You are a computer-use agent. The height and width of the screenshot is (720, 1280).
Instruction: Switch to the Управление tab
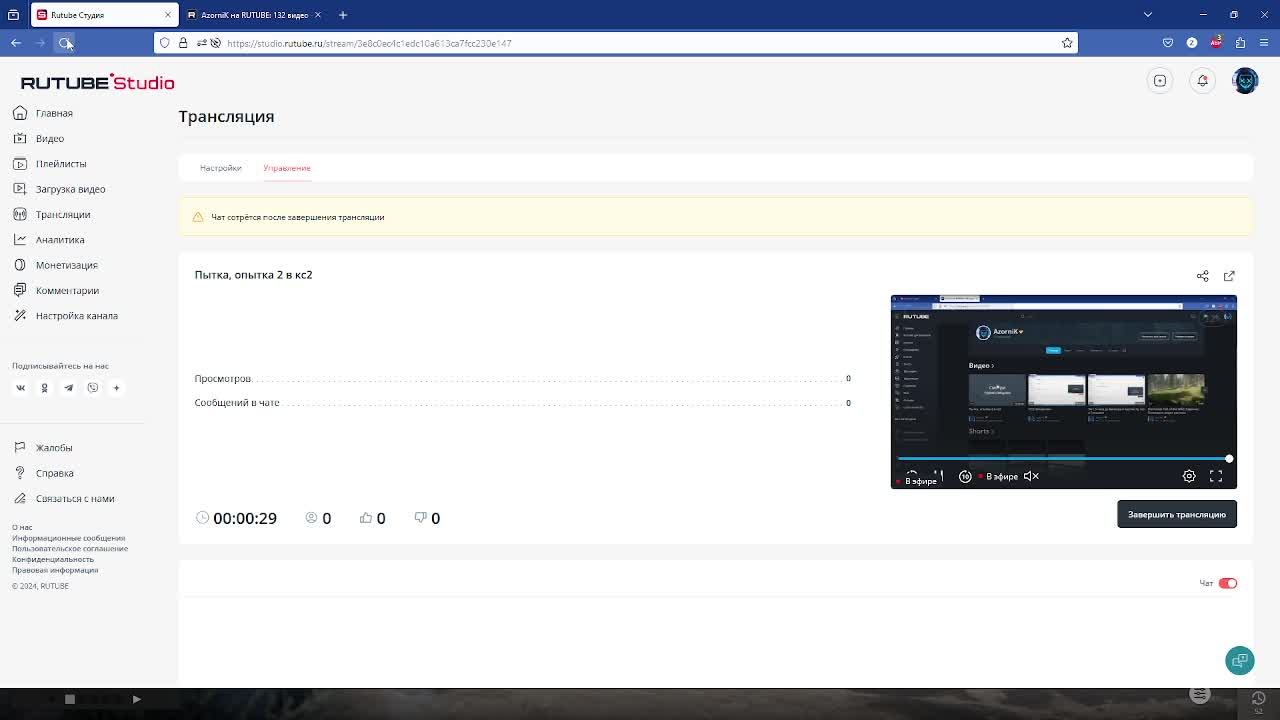[287, 168]
